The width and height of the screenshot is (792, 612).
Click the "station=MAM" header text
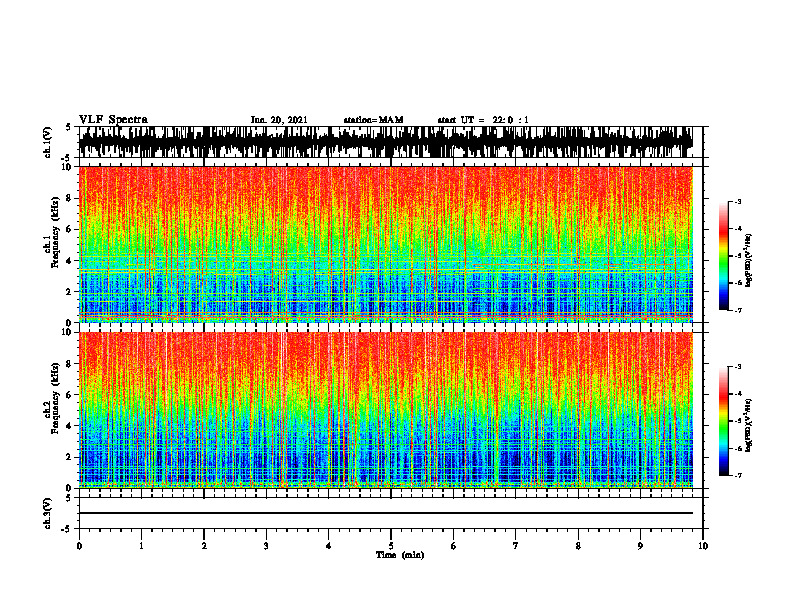(374, 120)
